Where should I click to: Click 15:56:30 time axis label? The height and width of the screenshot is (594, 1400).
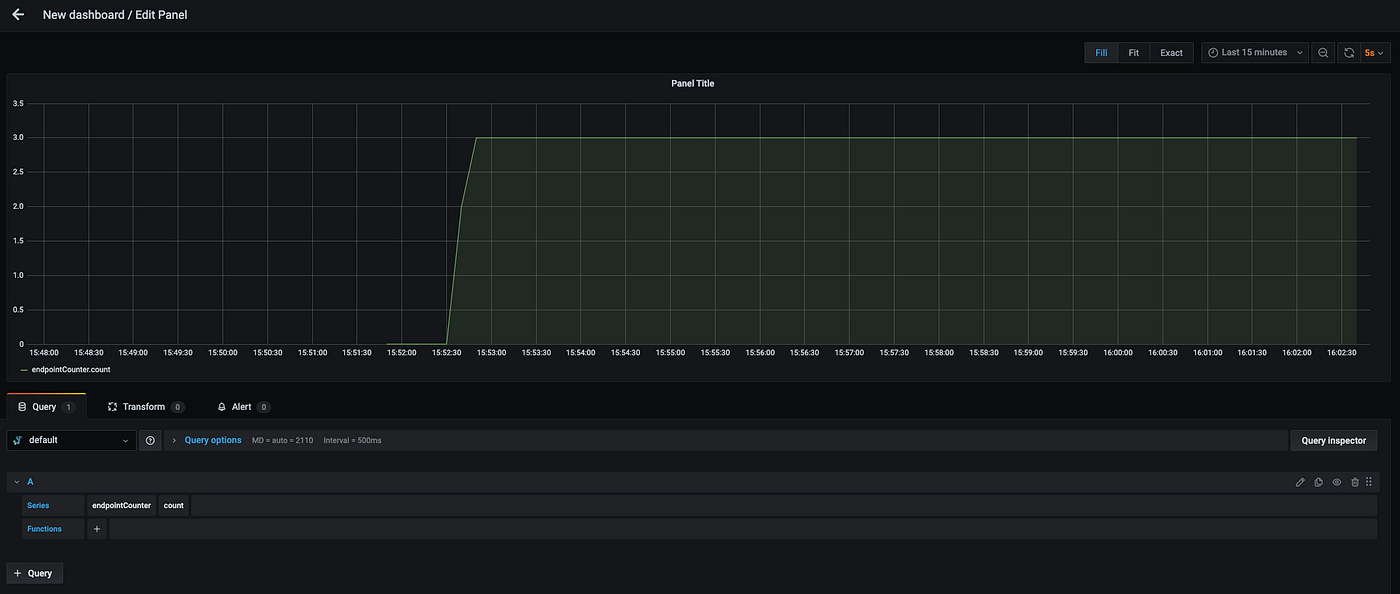804,353
